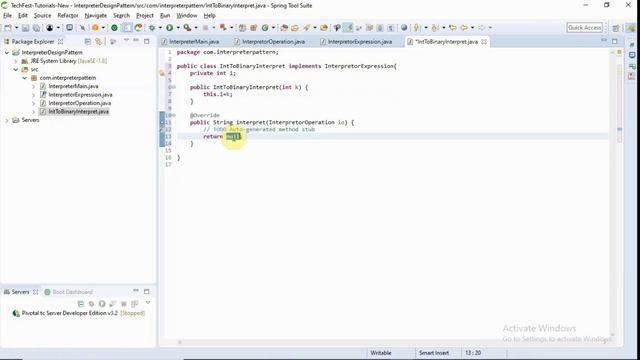Click the Spring perspective icon
Viewport: 640px width, 360px height.
[632, 28]
